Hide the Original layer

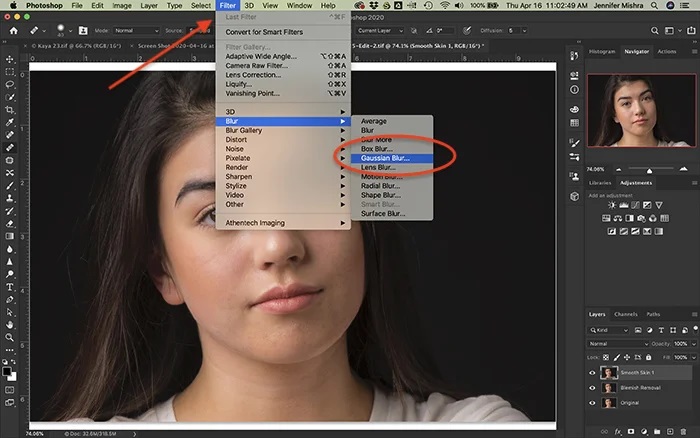592,403
